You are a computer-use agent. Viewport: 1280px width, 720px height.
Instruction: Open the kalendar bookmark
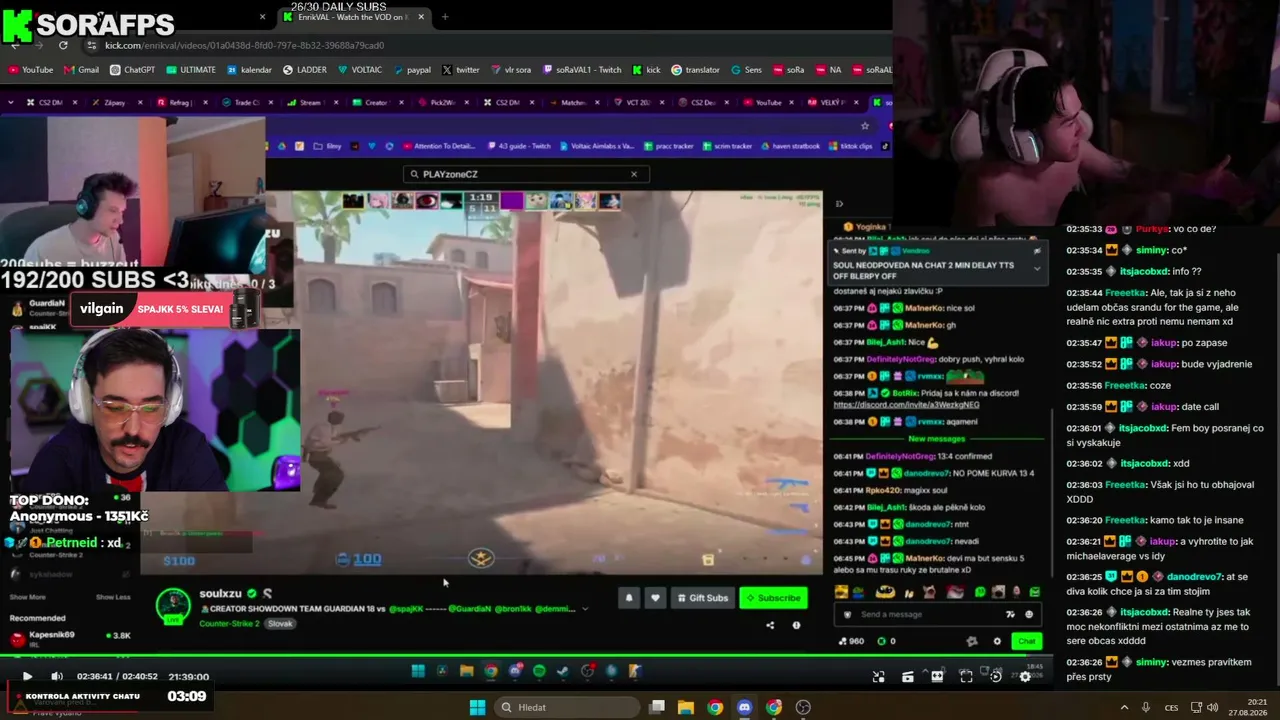pos(249,70)
